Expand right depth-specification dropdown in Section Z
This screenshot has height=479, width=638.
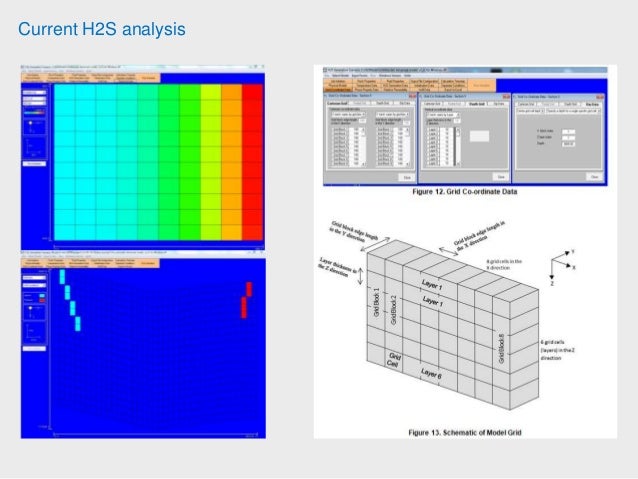pos(573,111)
